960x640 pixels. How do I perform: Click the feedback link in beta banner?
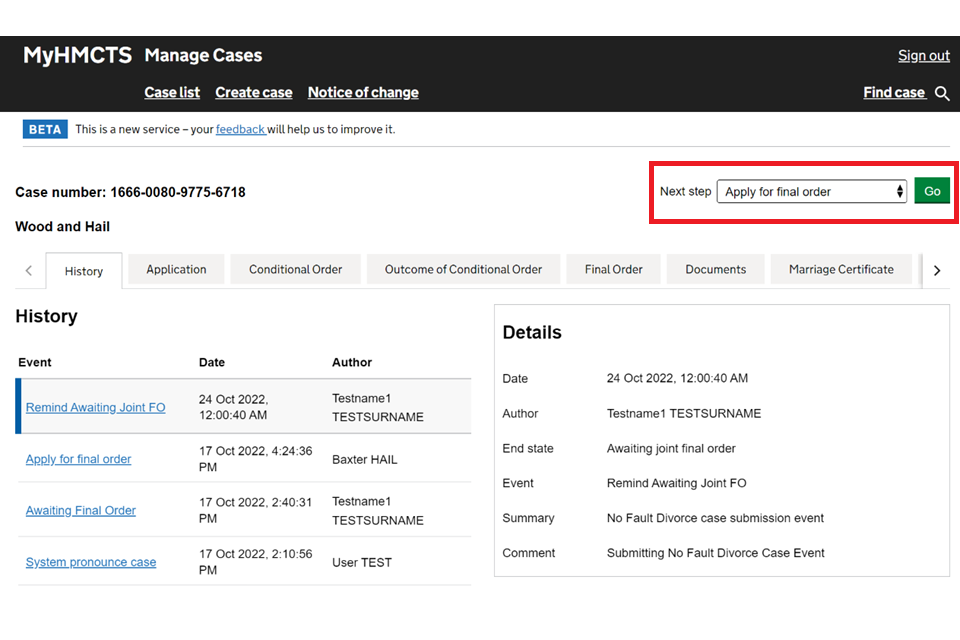(240, 129)
